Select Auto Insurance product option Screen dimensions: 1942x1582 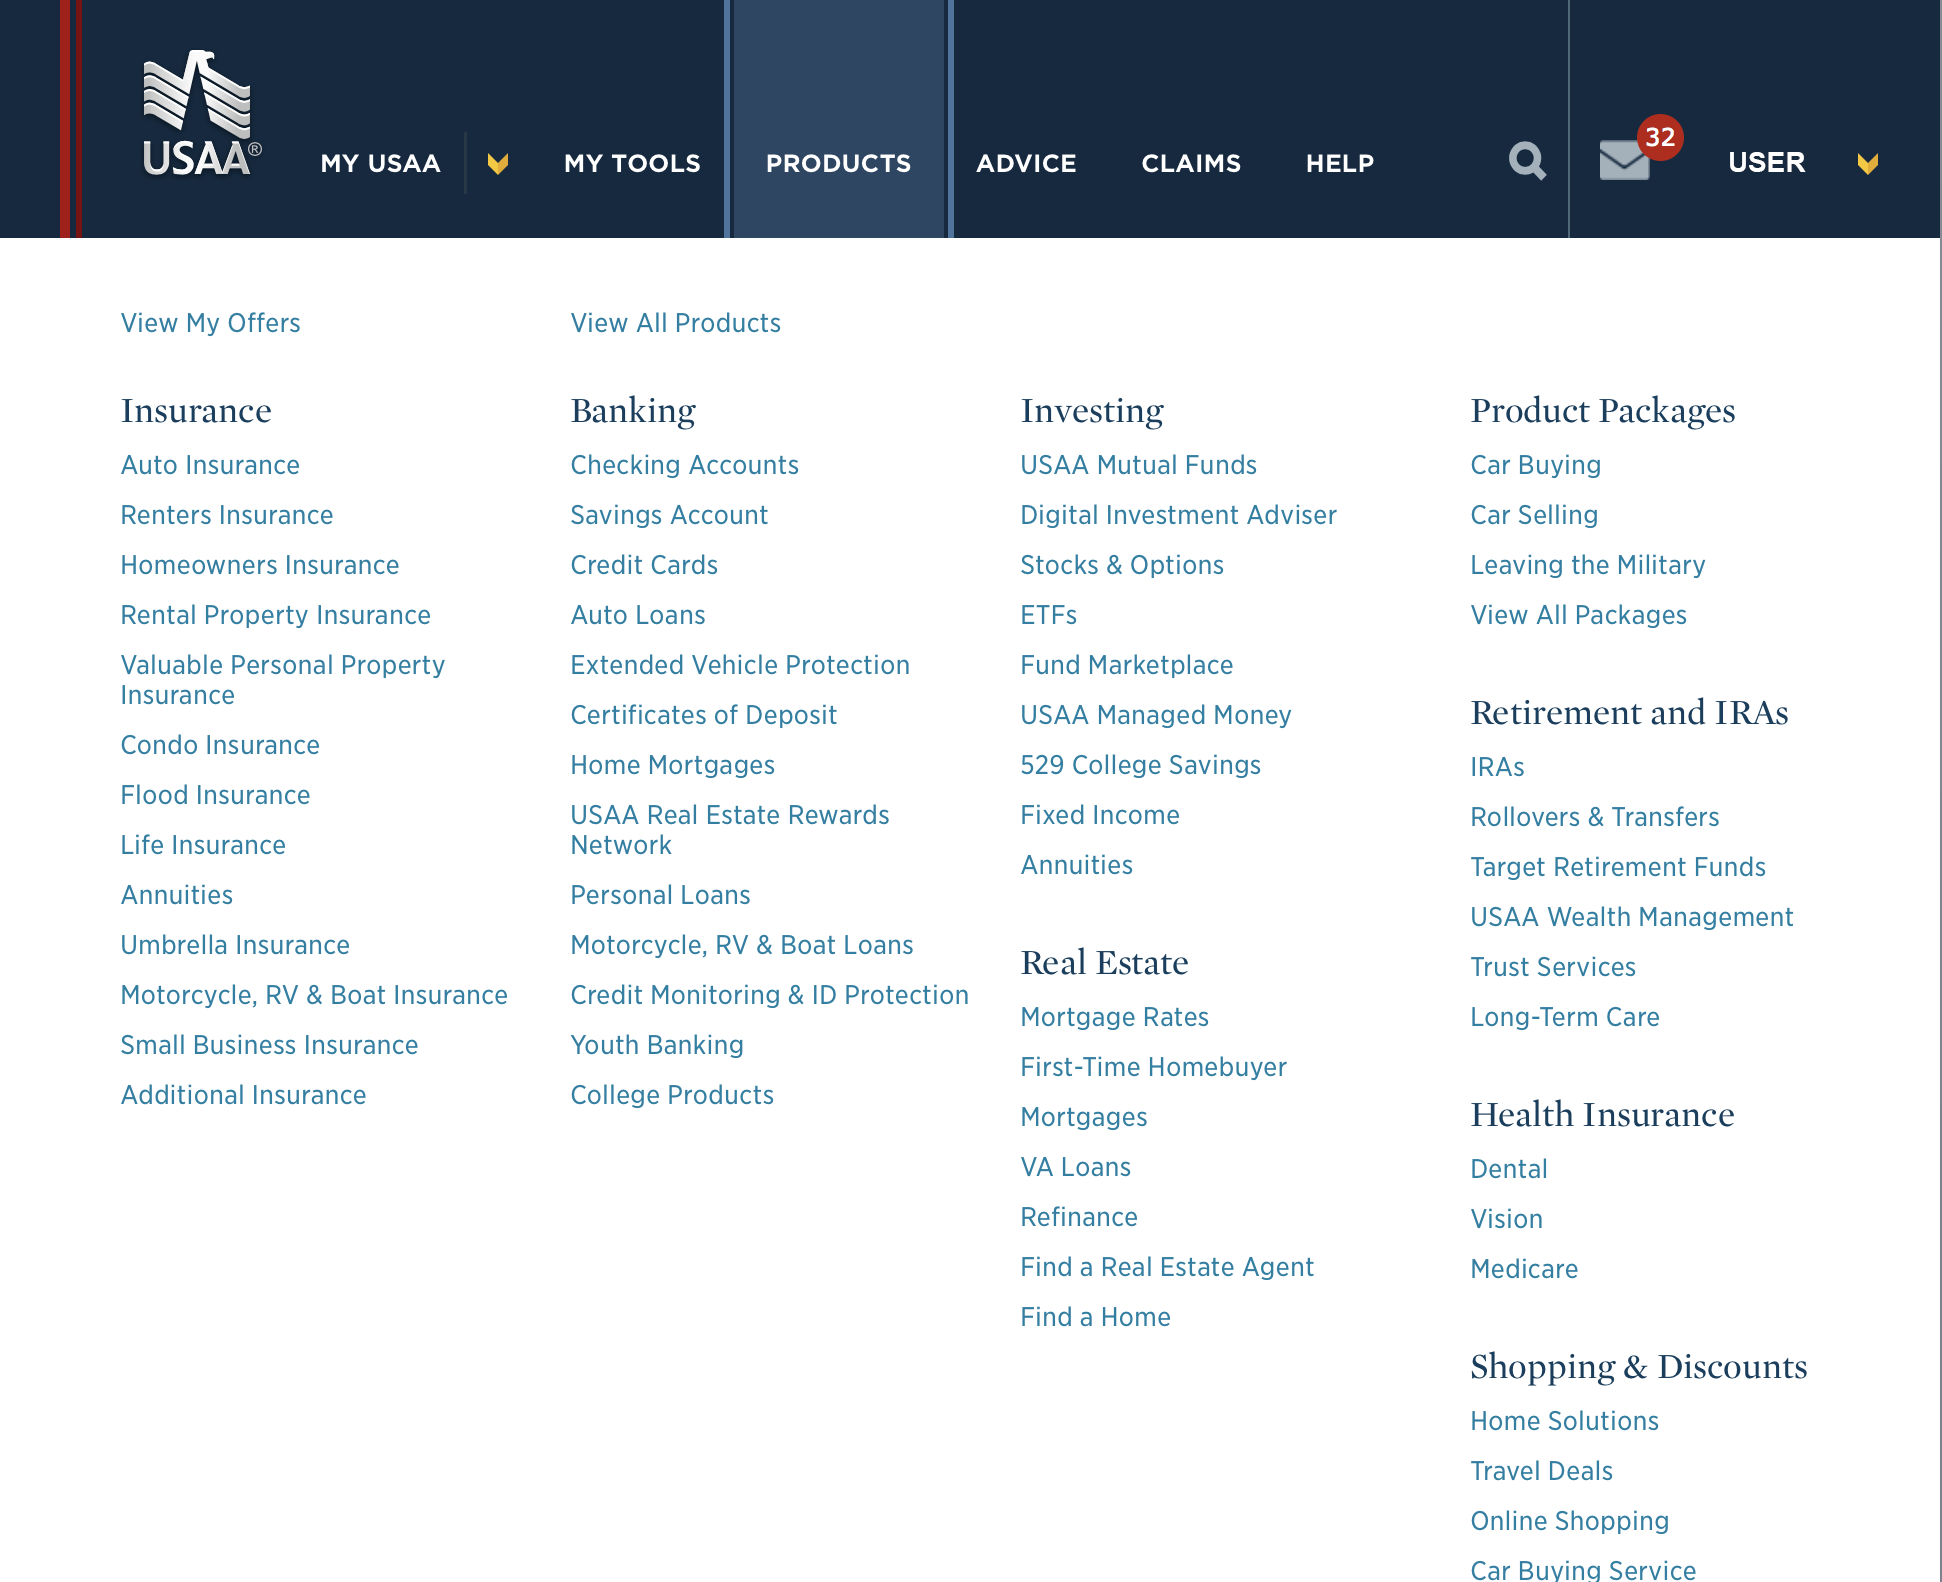point(210,464)
